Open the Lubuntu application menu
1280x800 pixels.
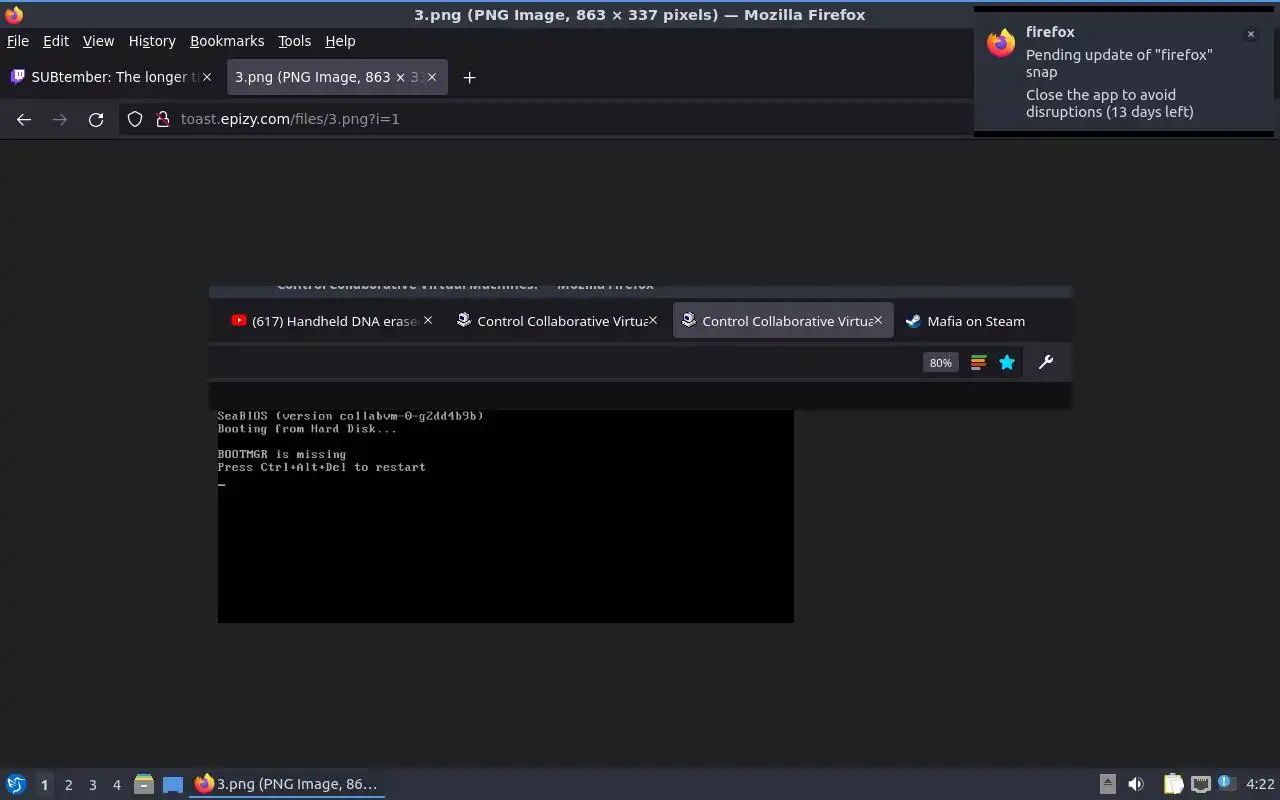click(x=15, y=784)
